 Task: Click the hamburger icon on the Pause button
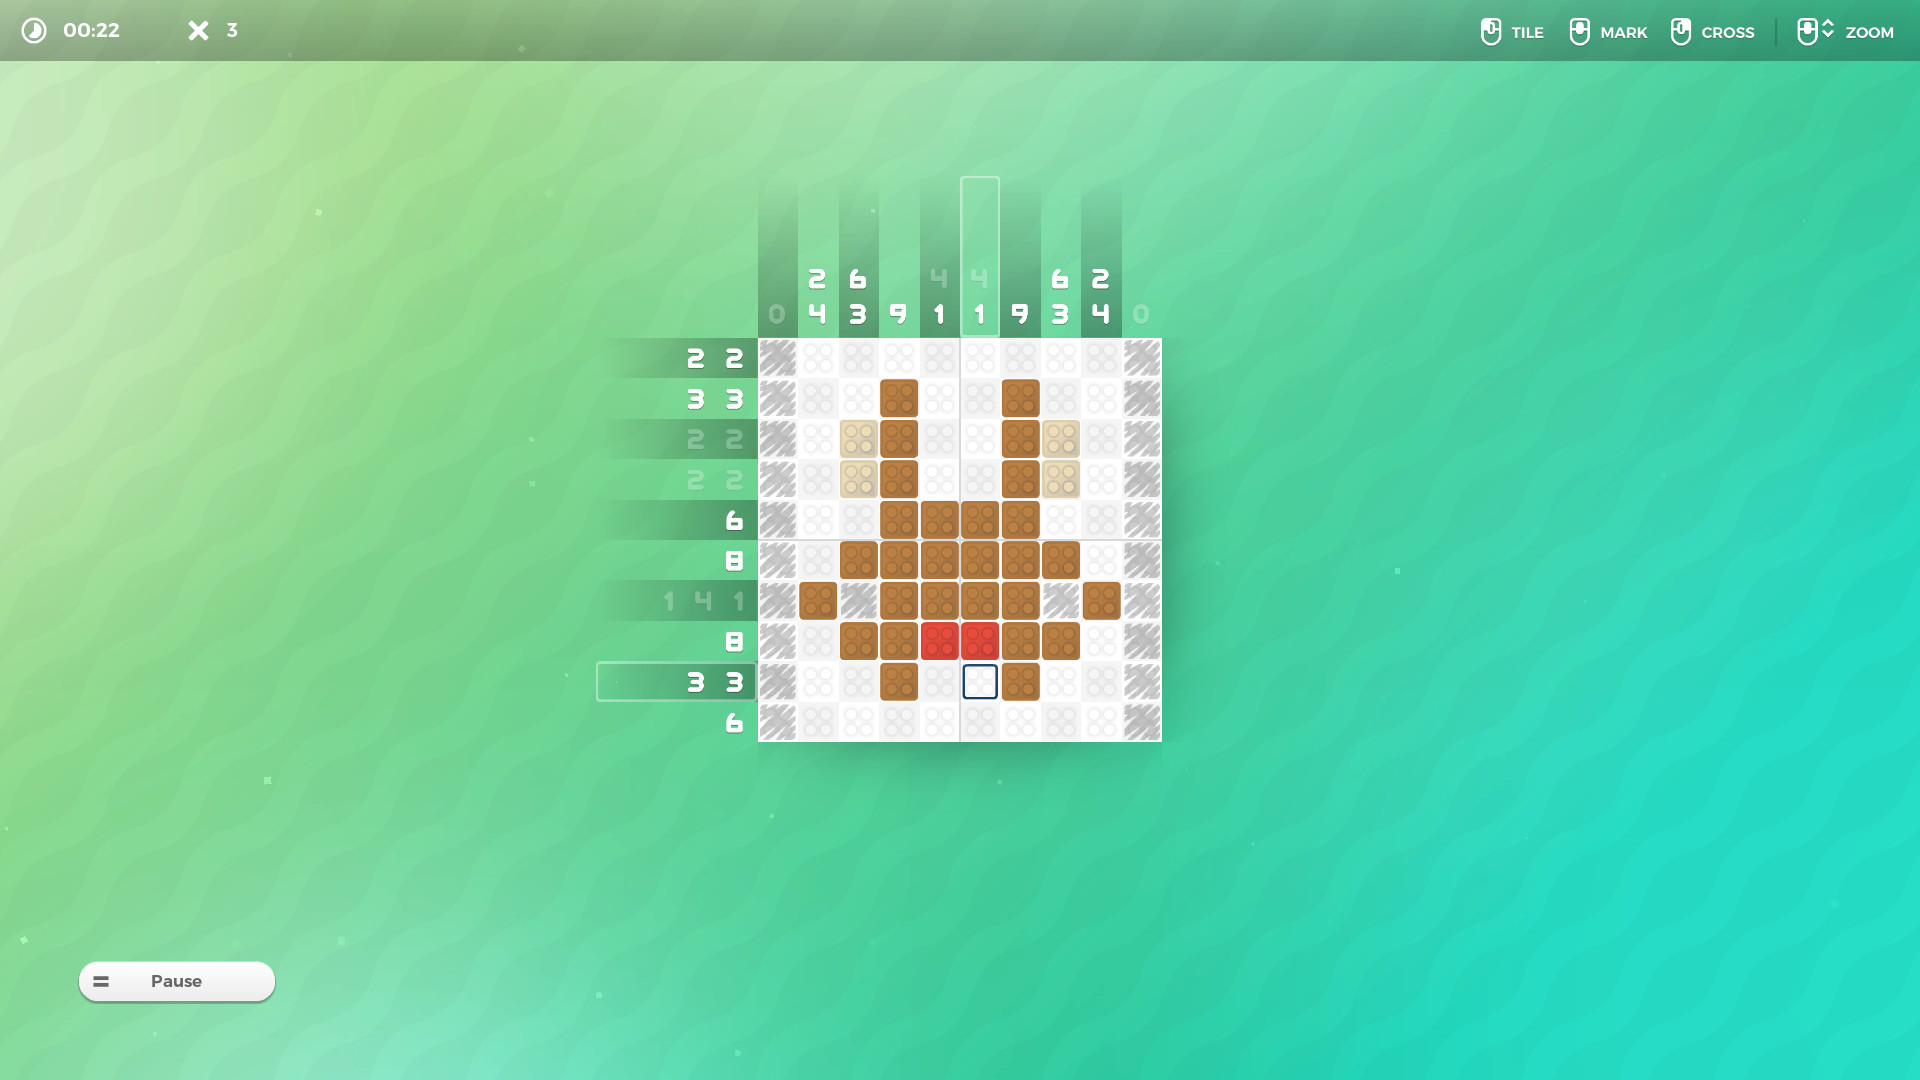pyautogui.click(x=101, y=981)
